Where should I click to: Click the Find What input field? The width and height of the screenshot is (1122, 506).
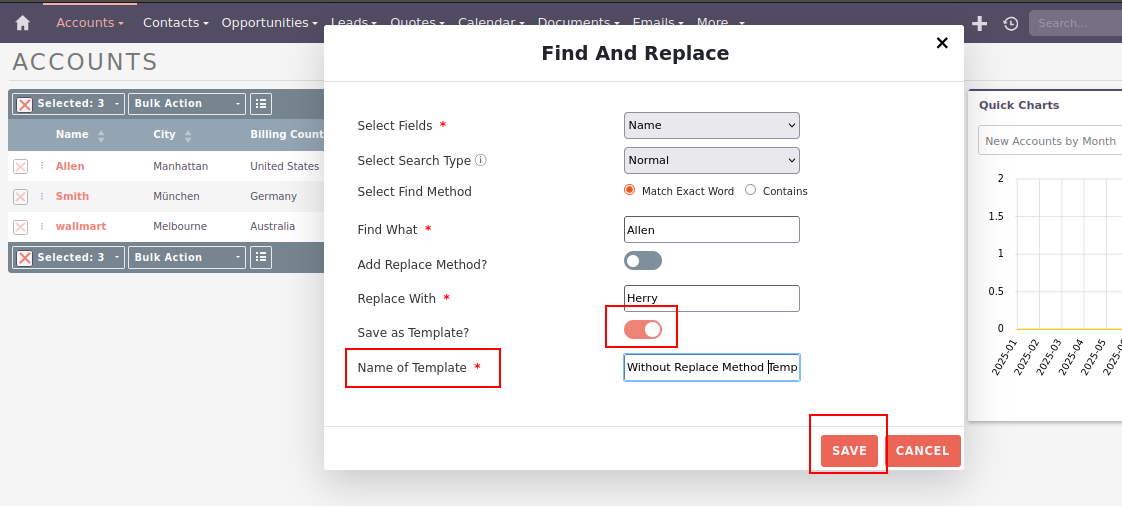click(x=711, y=230)
